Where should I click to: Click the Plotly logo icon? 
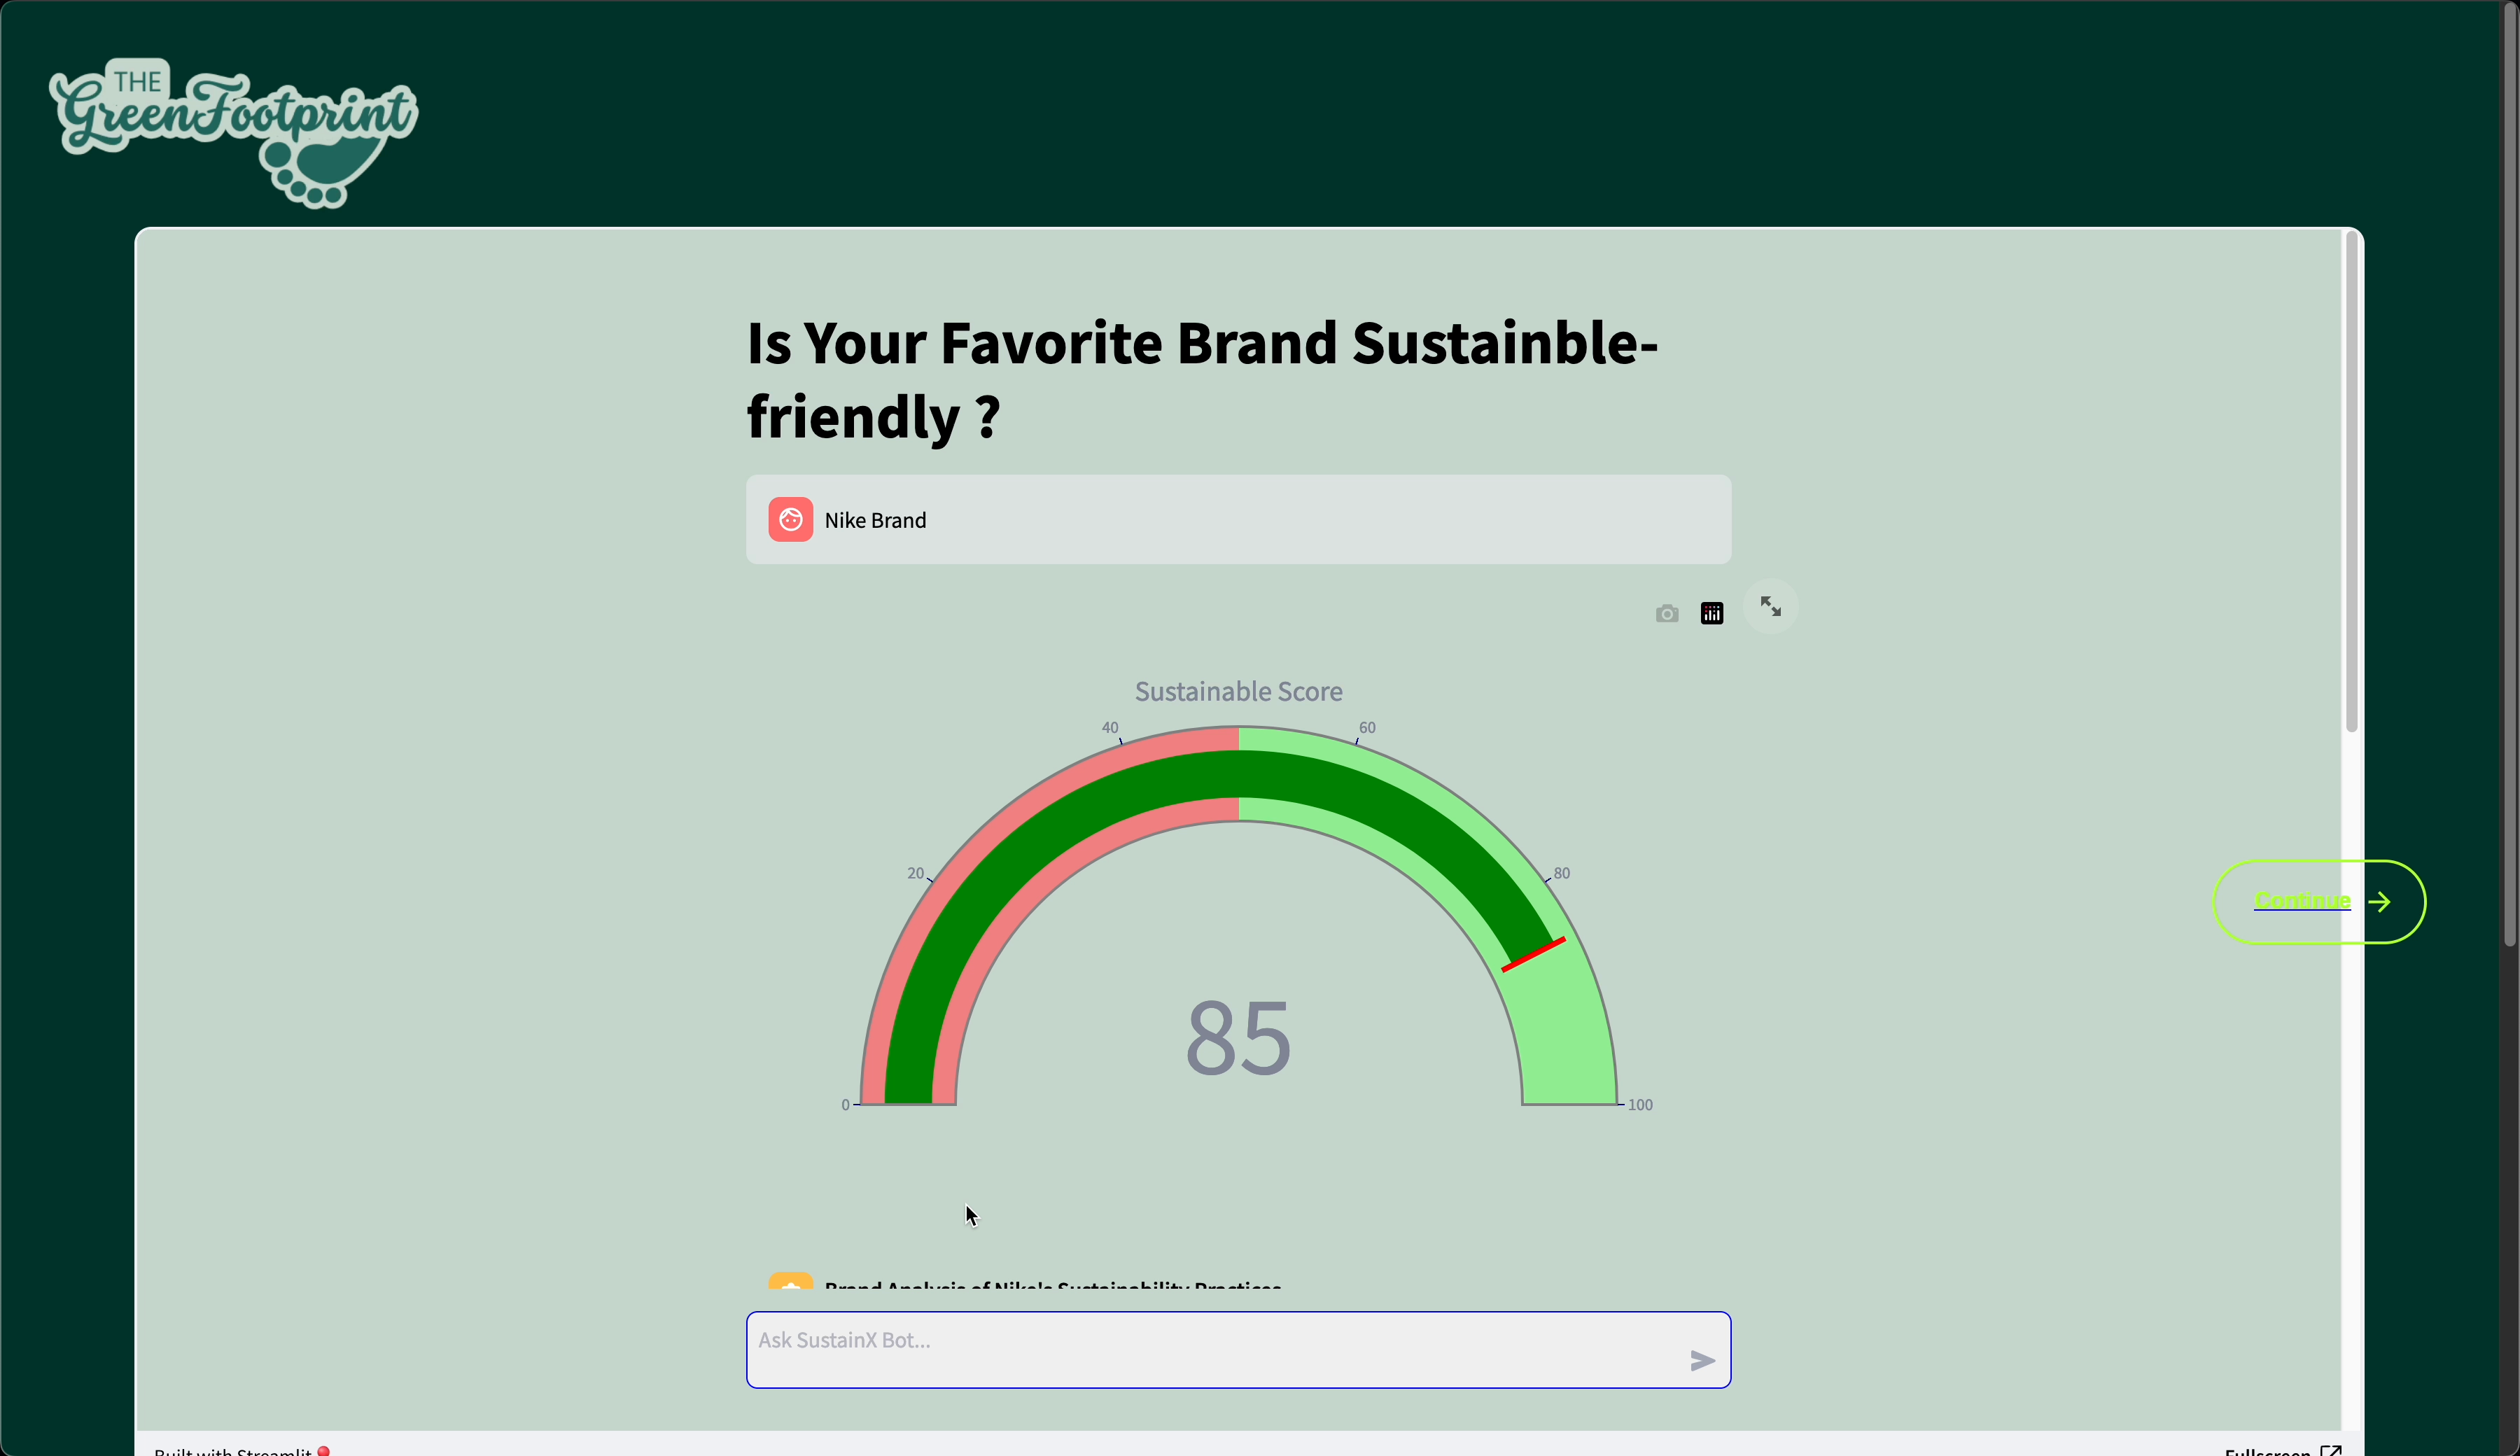[x=1712, y=614]
